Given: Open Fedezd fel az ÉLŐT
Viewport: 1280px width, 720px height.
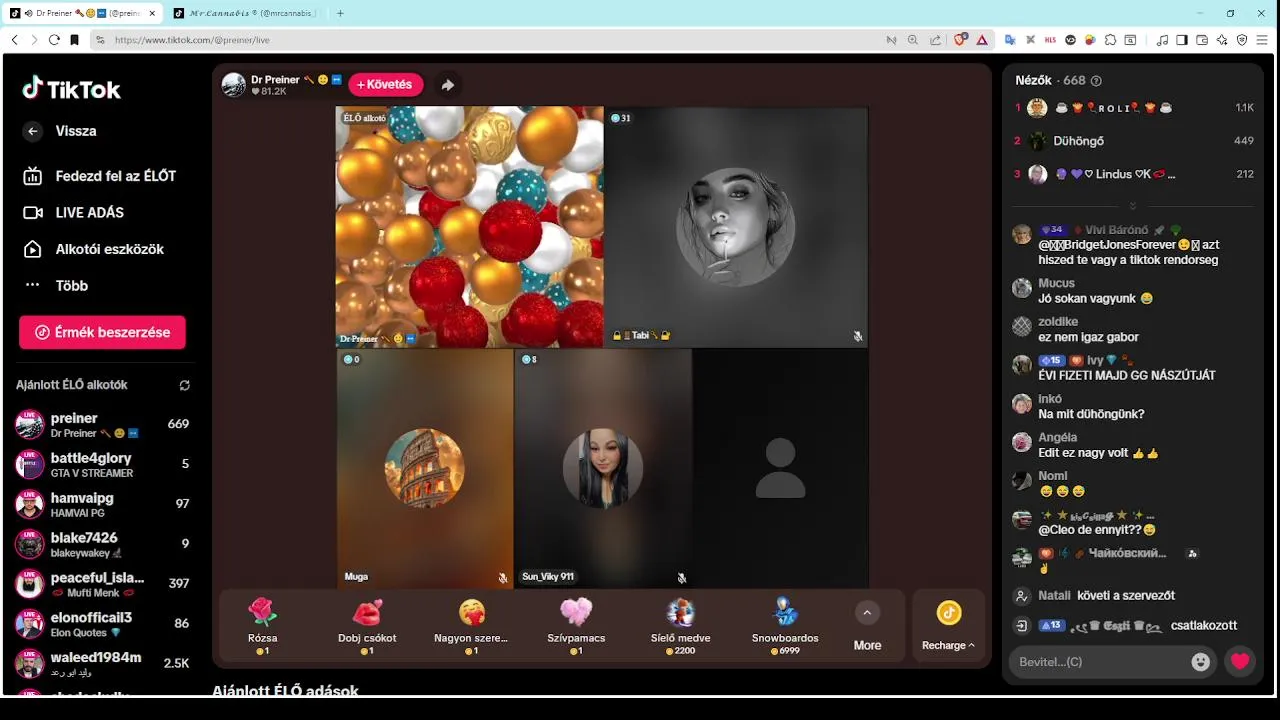Looking at the screenshot, I should tap(100, 176).
